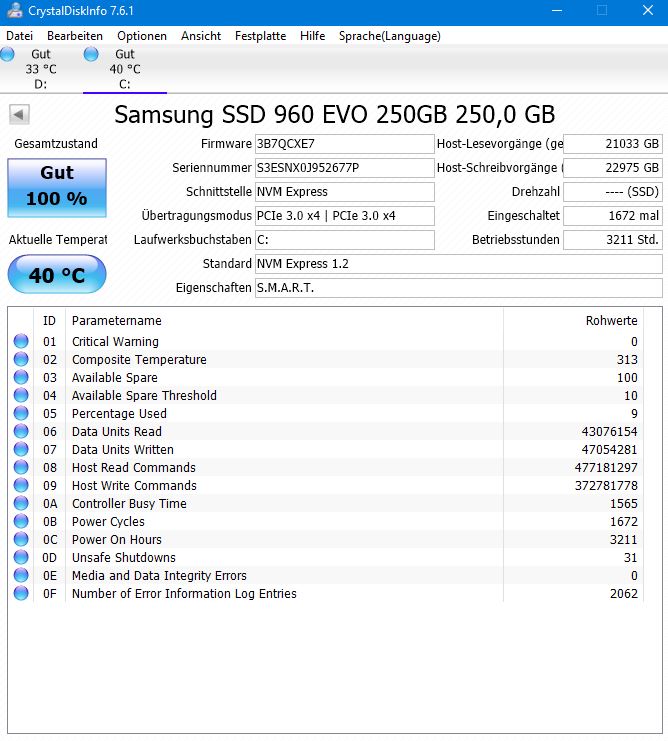The image size is (668, 741).
Task: Click the CrystalDiskInfo app icon in title bar
Action: pos(14,10)
